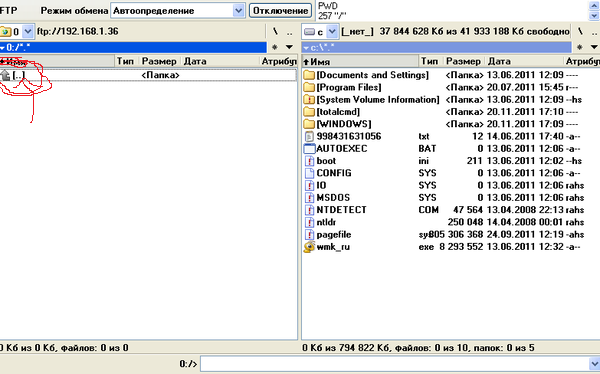Click the System Volume Information folder icon
This screenshot has height=374, width=600.
click(309, 100)
